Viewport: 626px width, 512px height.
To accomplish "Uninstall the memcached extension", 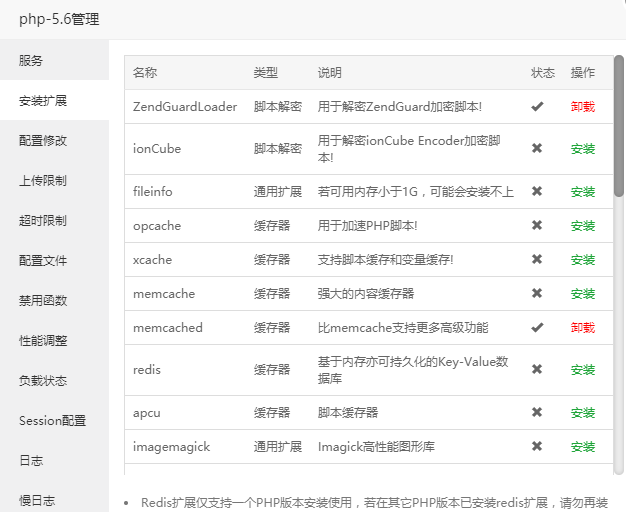I will pyautogui.click(x=582, y=328).
